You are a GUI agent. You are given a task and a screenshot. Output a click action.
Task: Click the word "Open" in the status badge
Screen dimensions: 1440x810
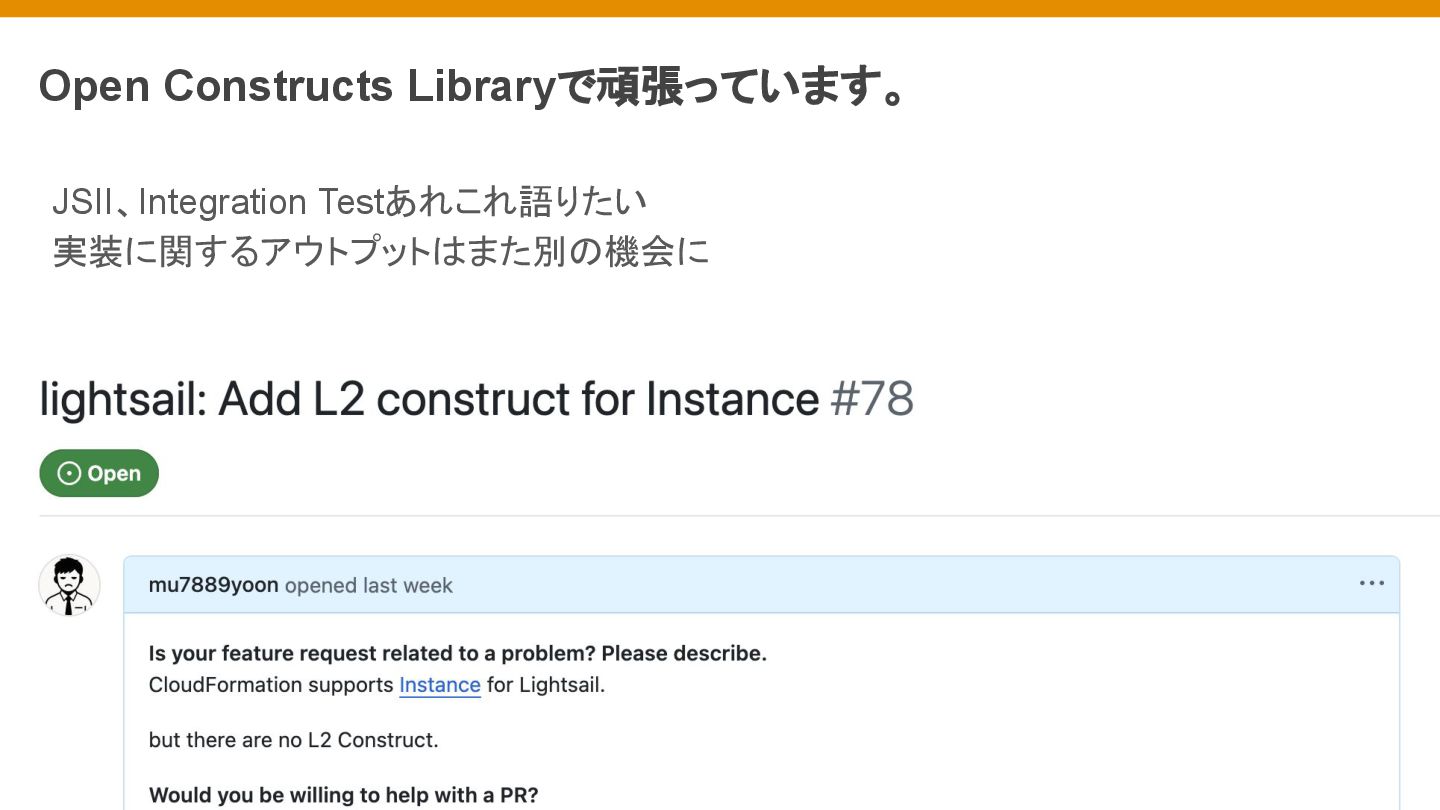(x=114, y=474)
